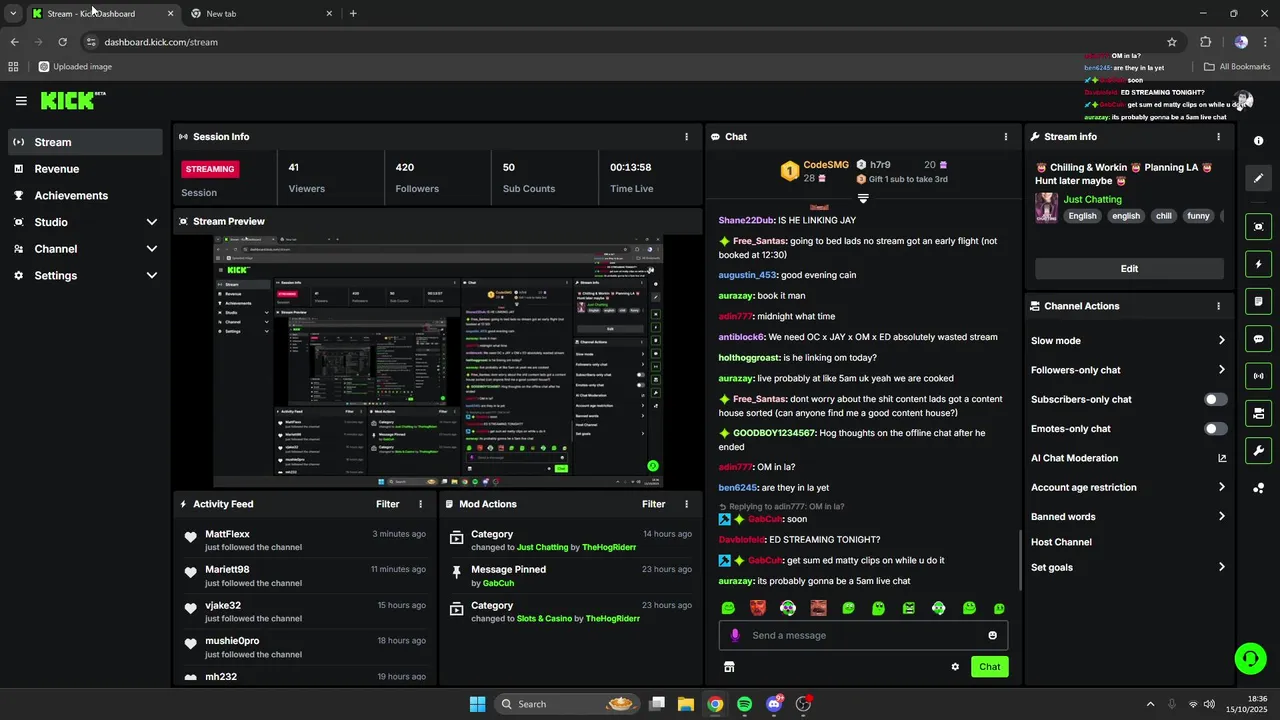Toggle the lightning bolt widget icon
Screen dimensions: 1280x720
point(1259,264)
